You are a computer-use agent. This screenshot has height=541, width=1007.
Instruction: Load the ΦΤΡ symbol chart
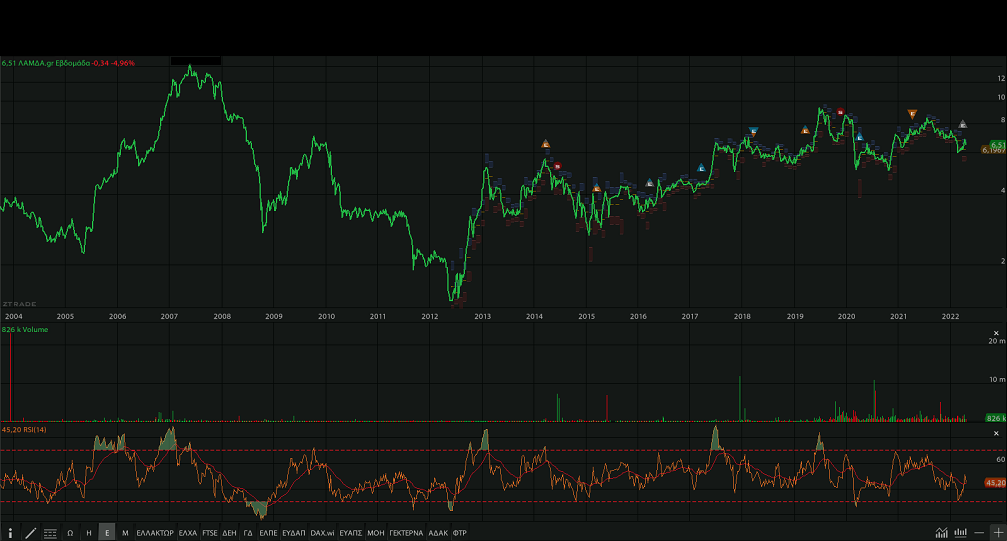coord(459,533)
